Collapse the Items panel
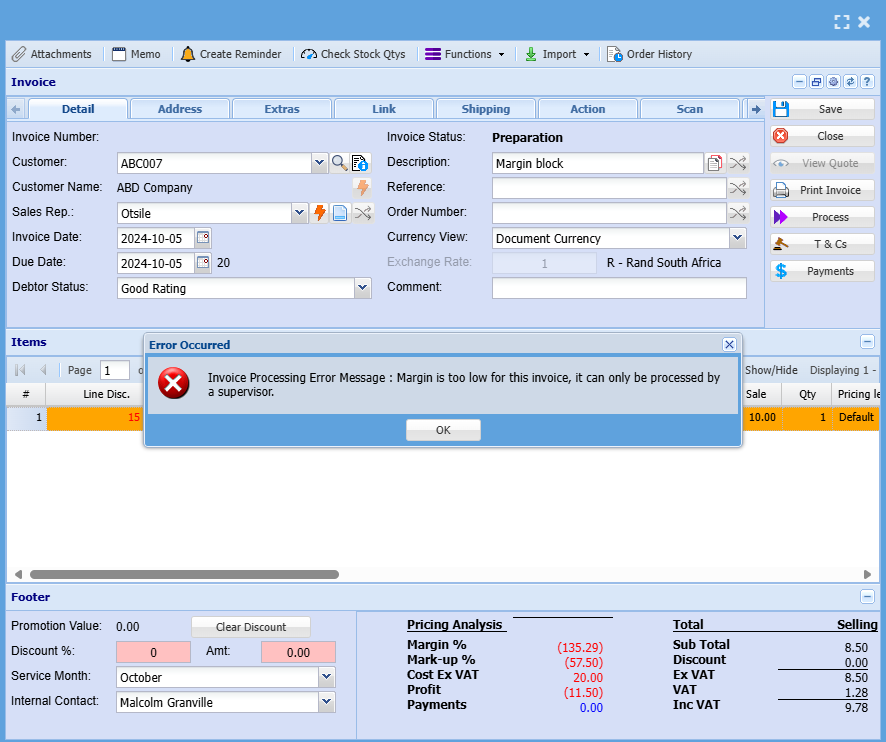Viewport: 886px width, 742px height. (867, 342)
